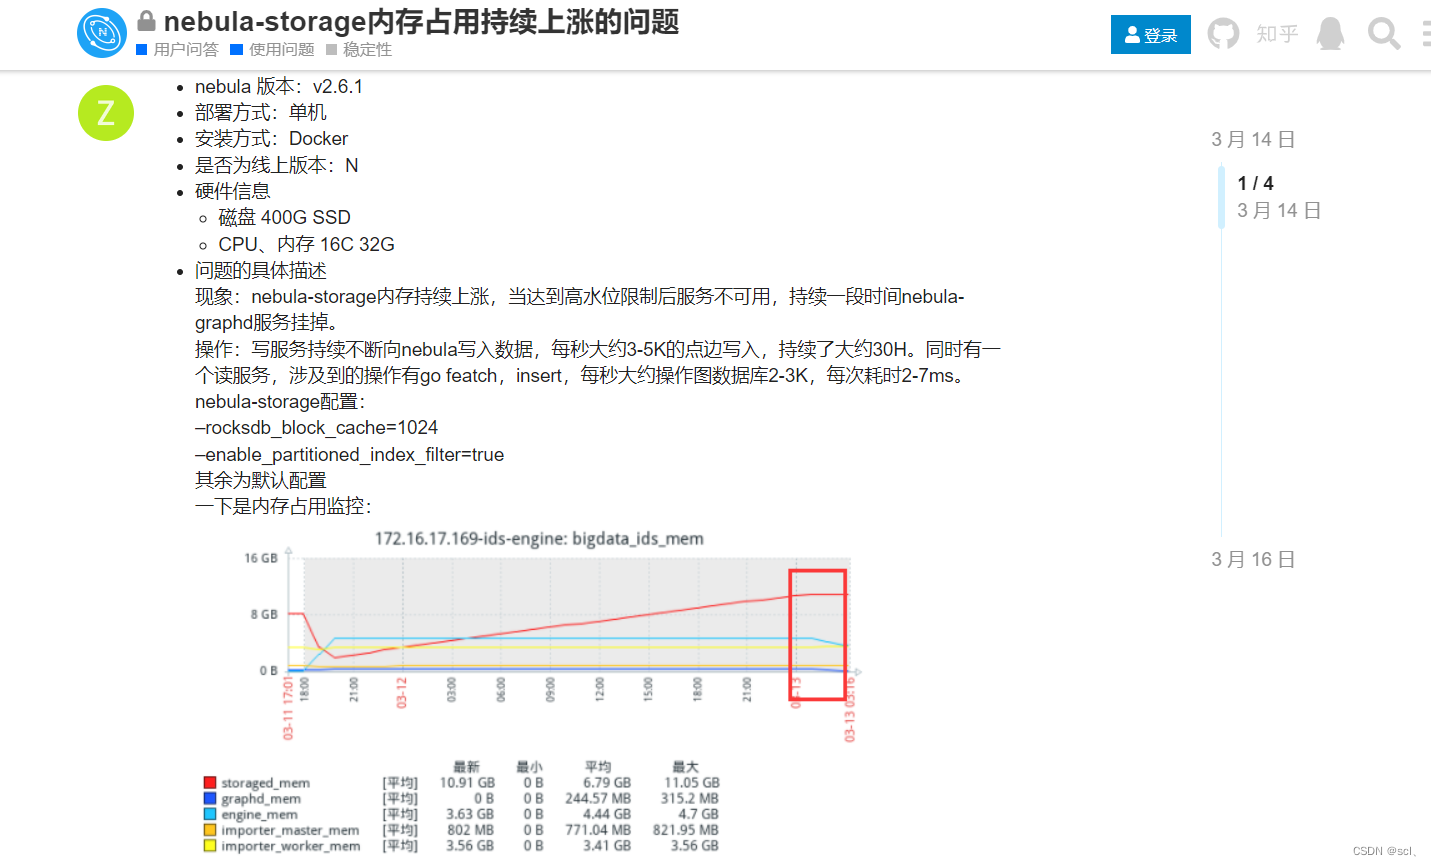Click the cyan engine_mem legend swatch
1431x866 pixels.
point(210,814)
